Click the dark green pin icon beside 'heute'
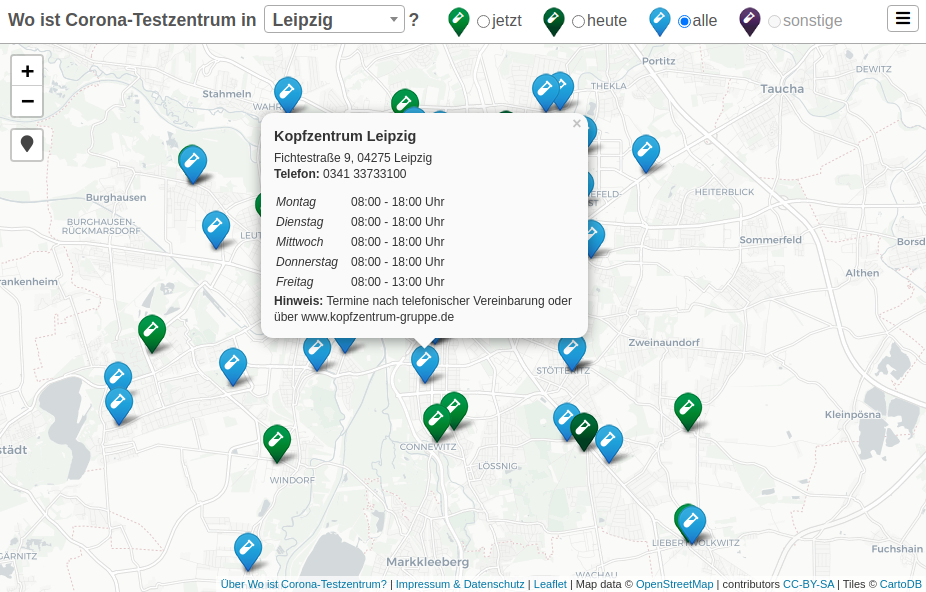The width and height of the screenshot is (926, 592). coord(553,19)
